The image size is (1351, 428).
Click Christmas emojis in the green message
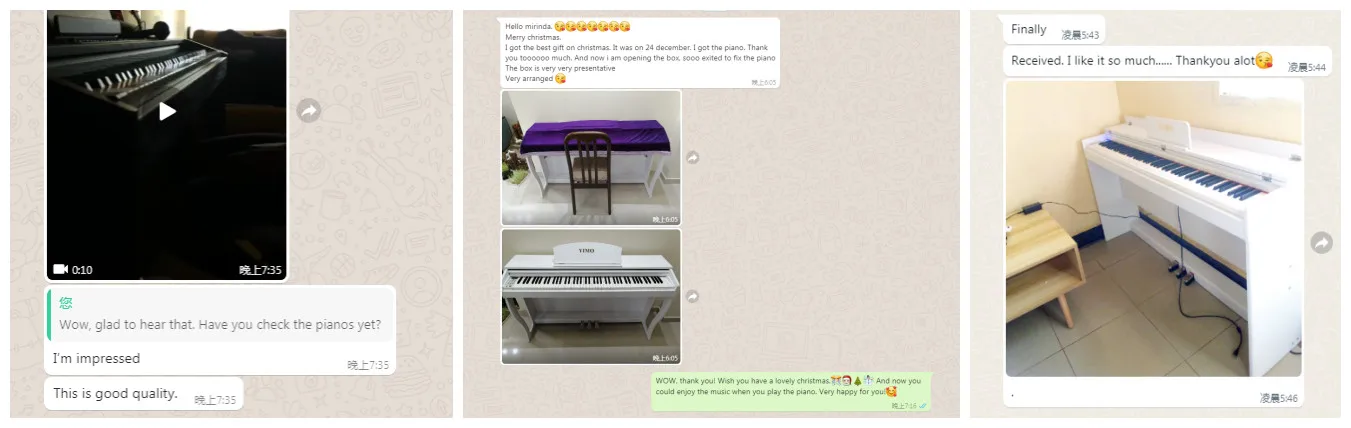[853, 380]
